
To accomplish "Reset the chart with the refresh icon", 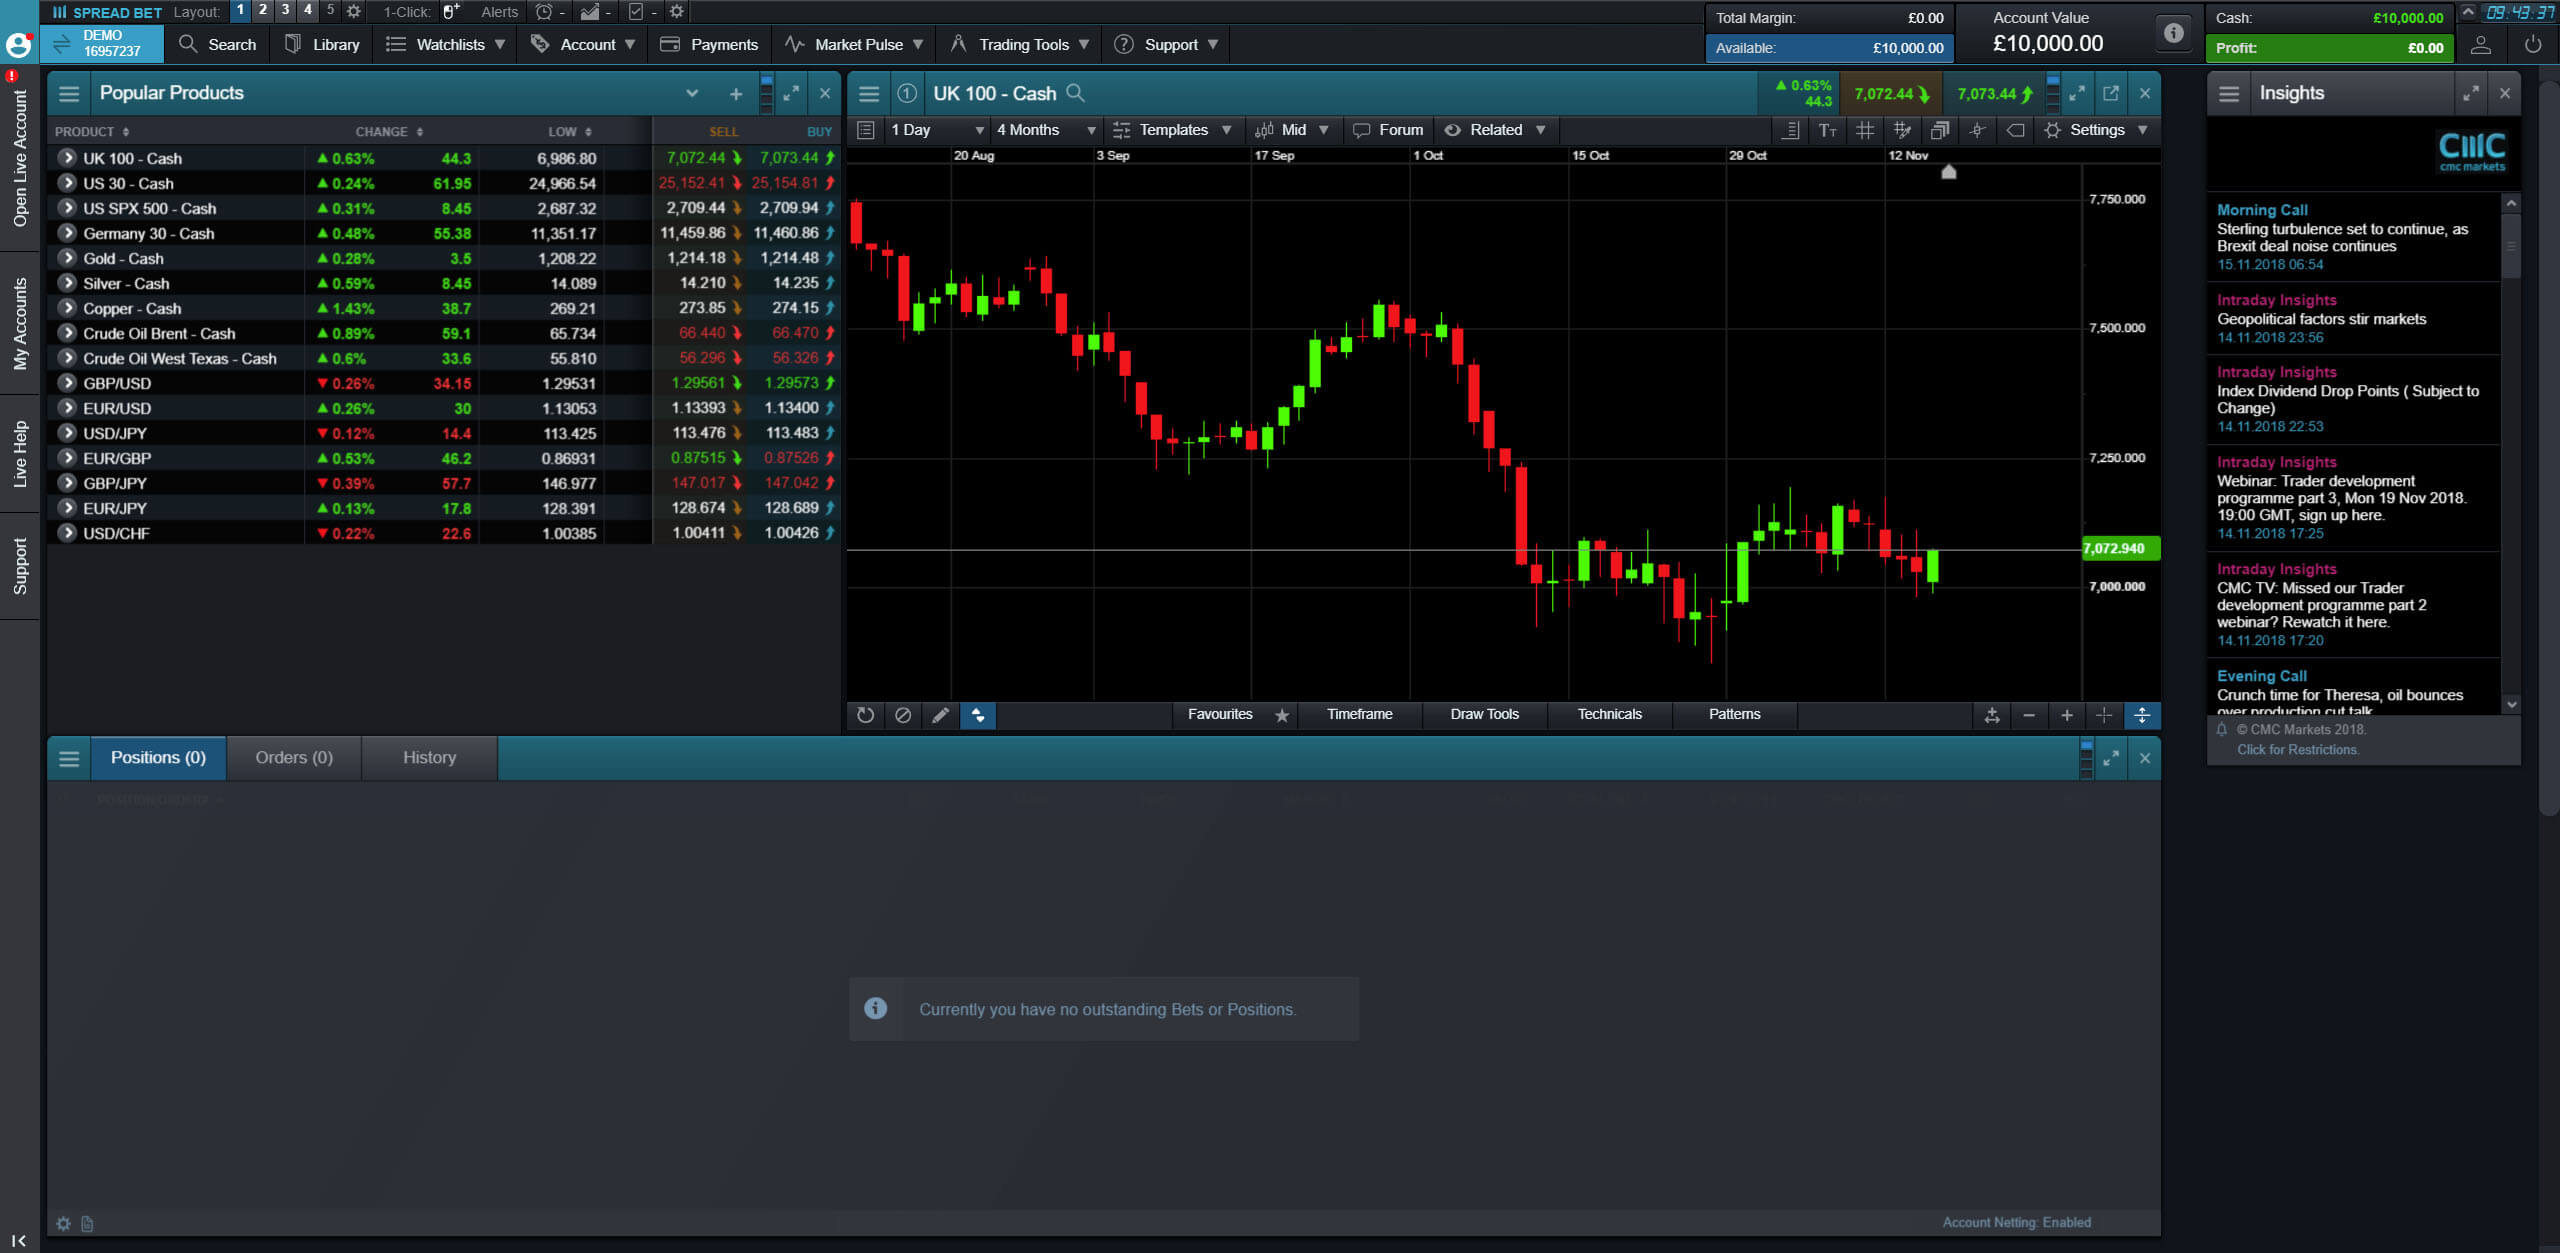I will tap(866, 715).
